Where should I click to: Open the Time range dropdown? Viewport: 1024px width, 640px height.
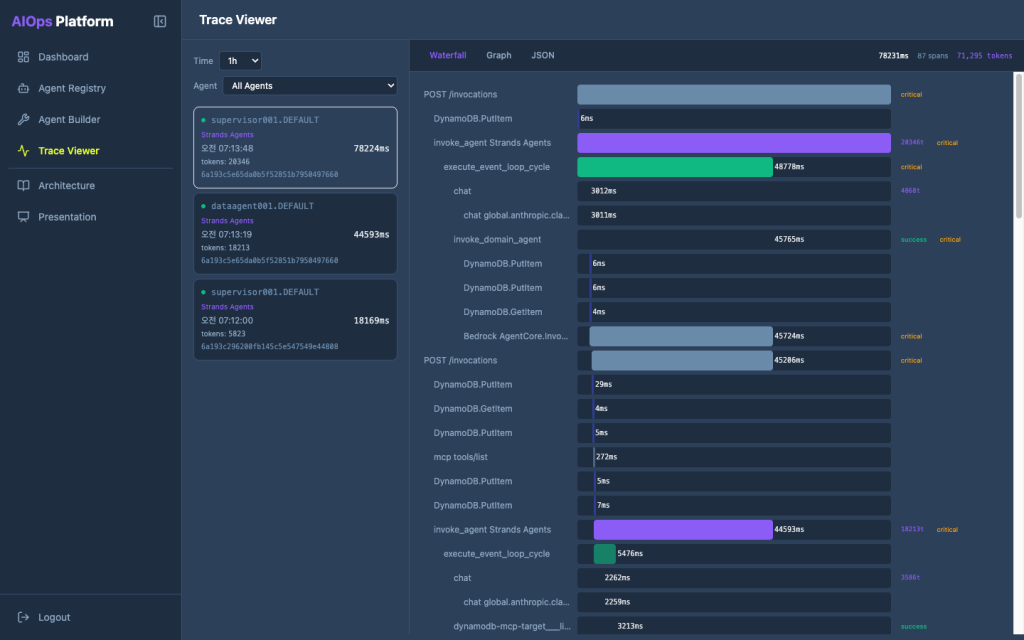point(240,61)
